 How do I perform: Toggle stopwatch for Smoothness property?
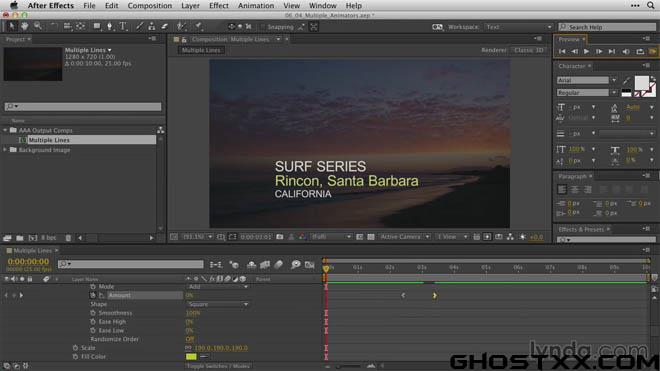(x=93, y=313)
